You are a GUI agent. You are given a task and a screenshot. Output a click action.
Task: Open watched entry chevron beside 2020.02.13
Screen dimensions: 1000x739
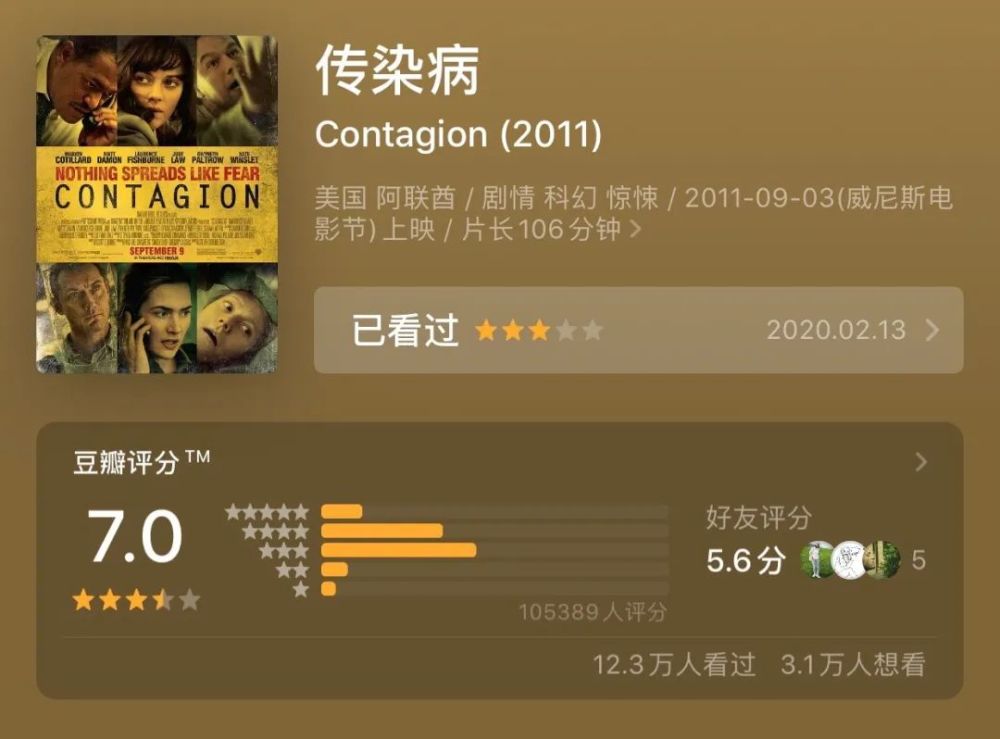[933, 330]
